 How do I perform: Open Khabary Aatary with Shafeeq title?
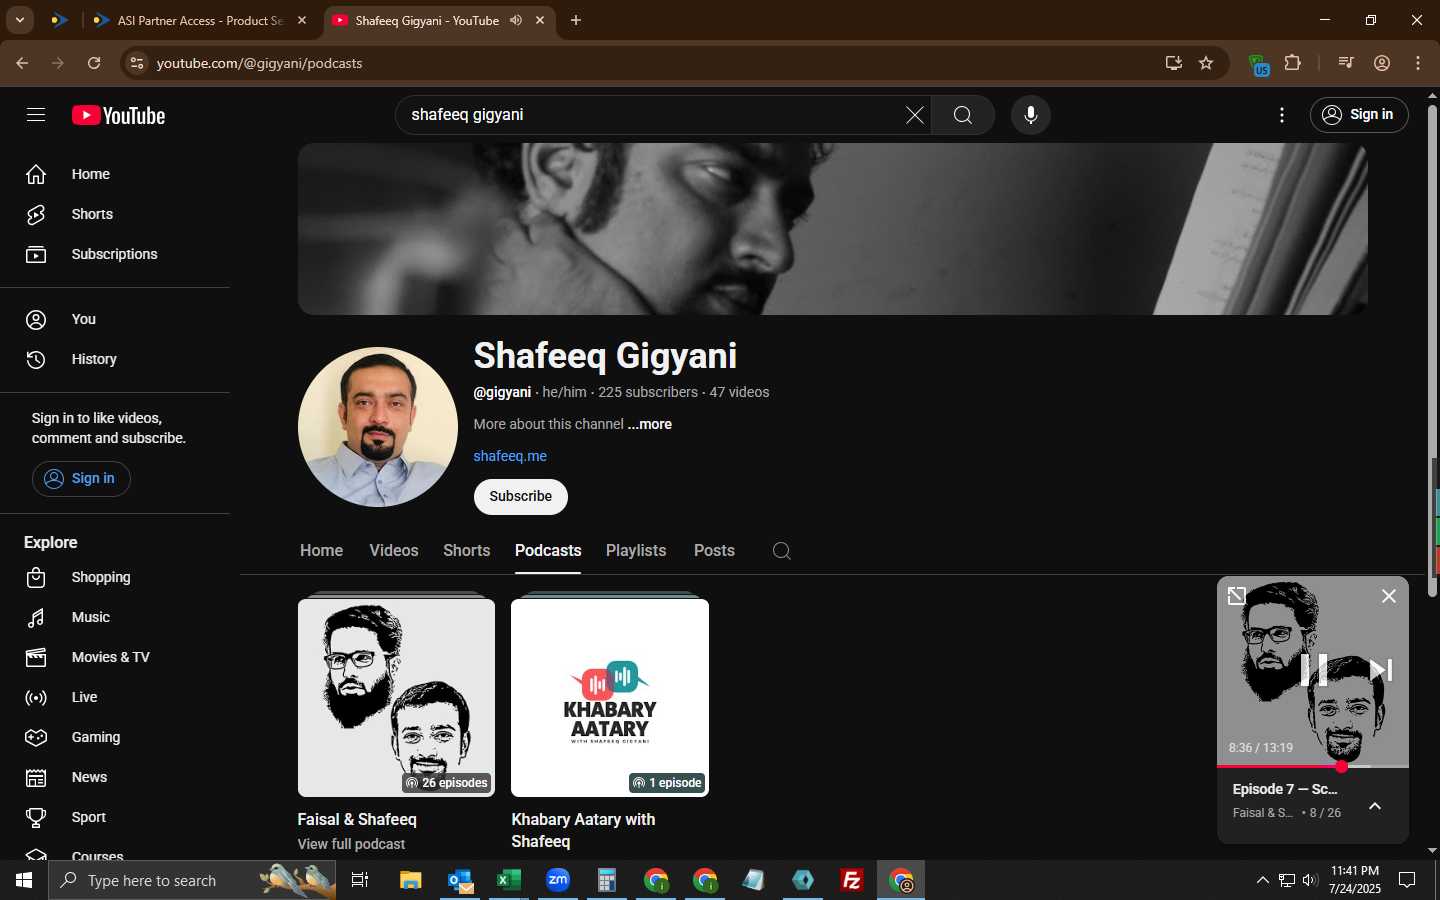583,830
